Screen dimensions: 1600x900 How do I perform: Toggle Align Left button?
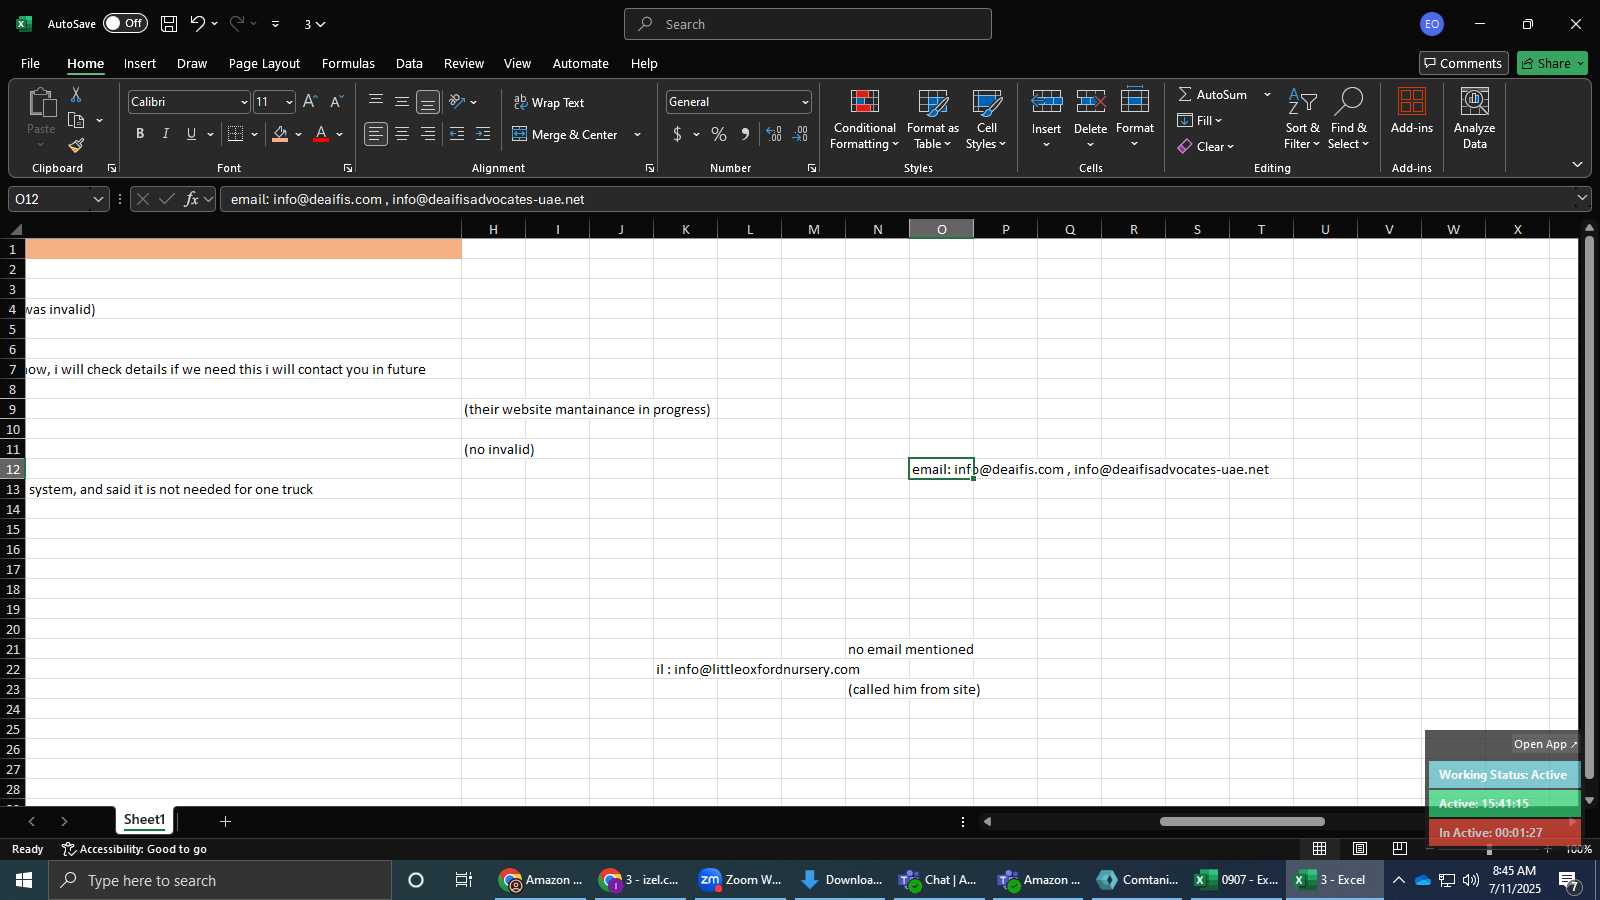pos(376,134)
